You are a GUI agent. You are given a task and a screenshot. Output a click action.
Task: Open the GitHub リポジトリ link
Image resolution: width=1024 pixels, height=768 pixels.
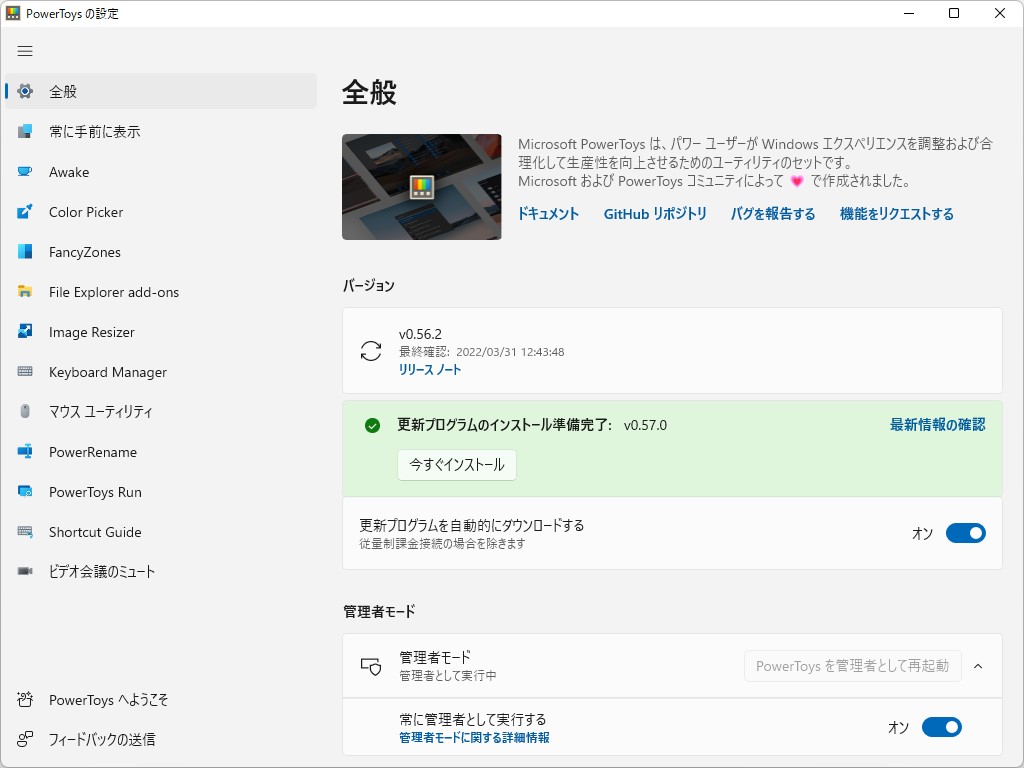[x=655, y=213]
